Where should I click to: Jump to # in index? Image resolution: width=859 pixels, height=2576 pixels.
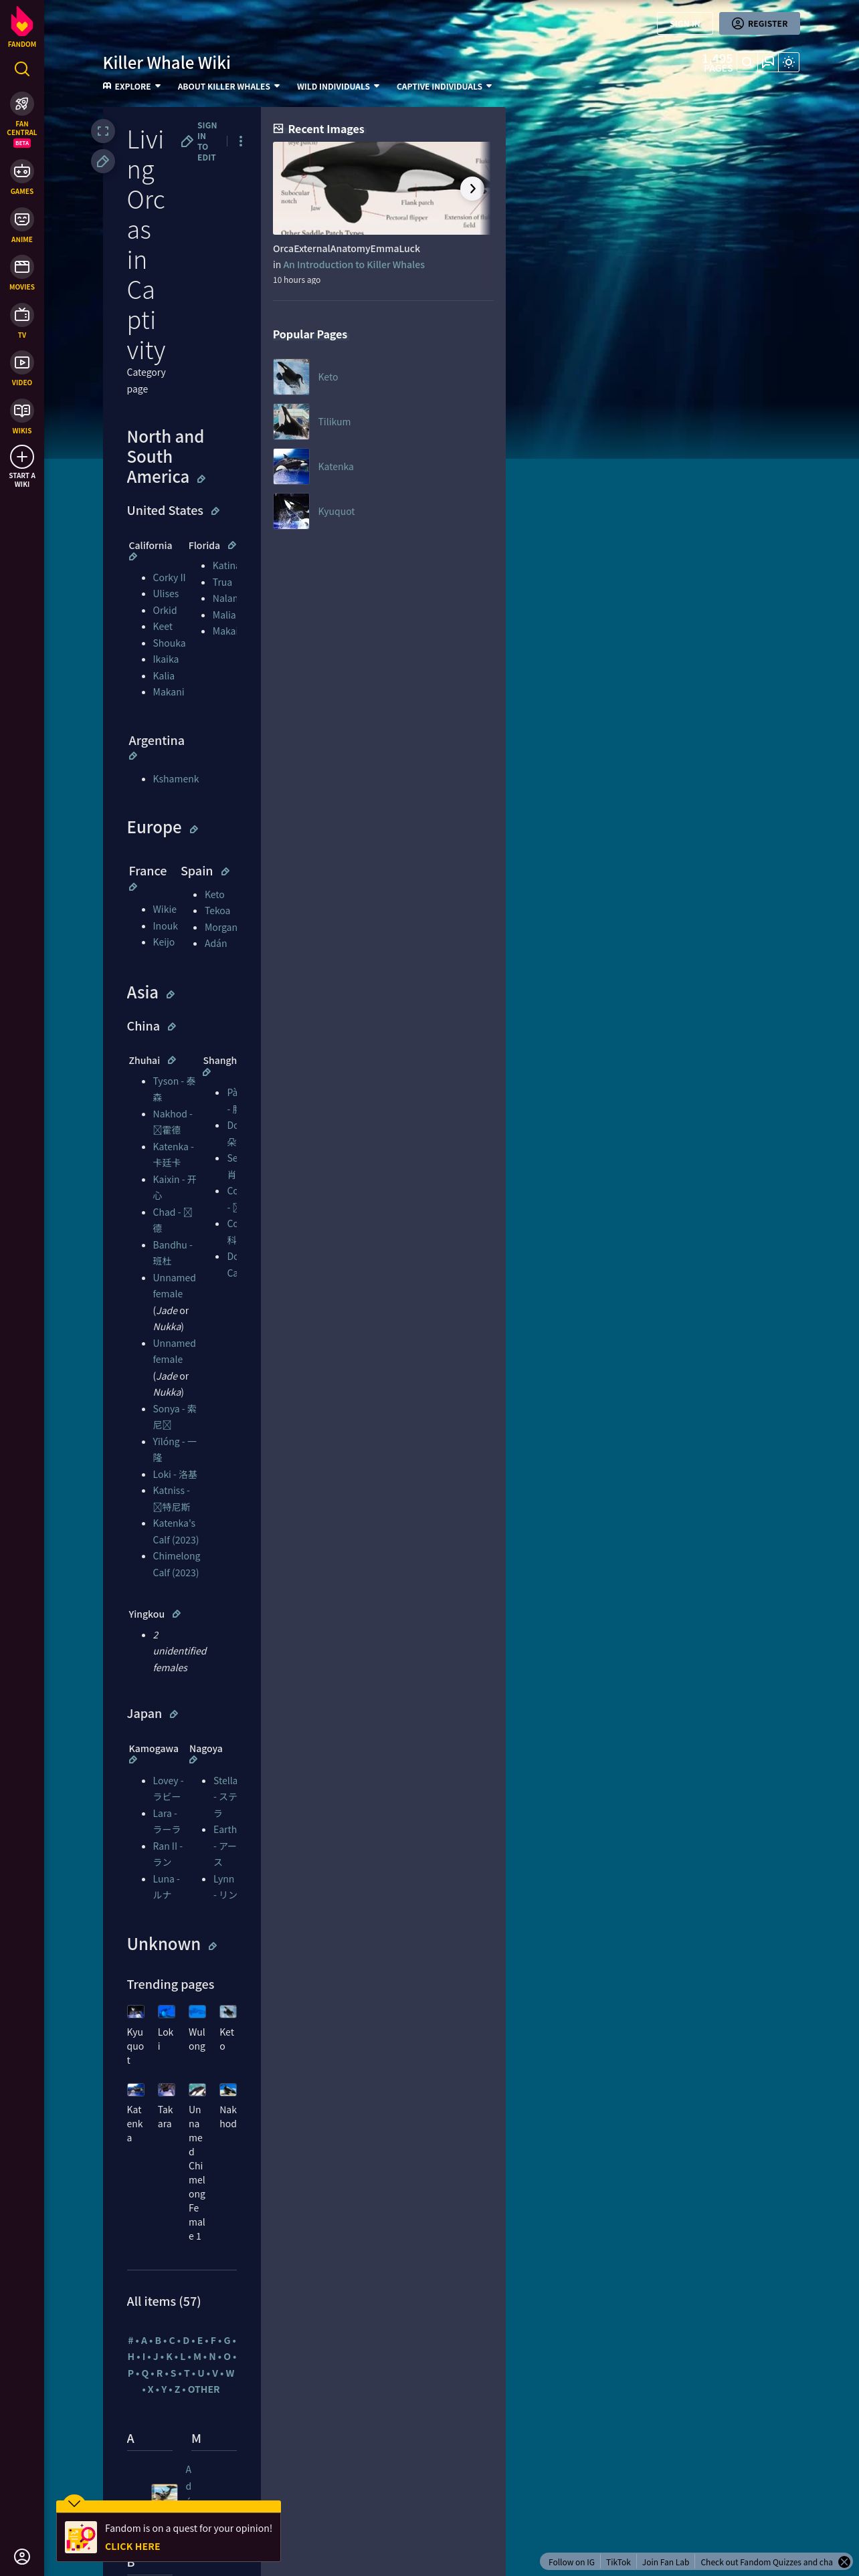(131, 2341)
